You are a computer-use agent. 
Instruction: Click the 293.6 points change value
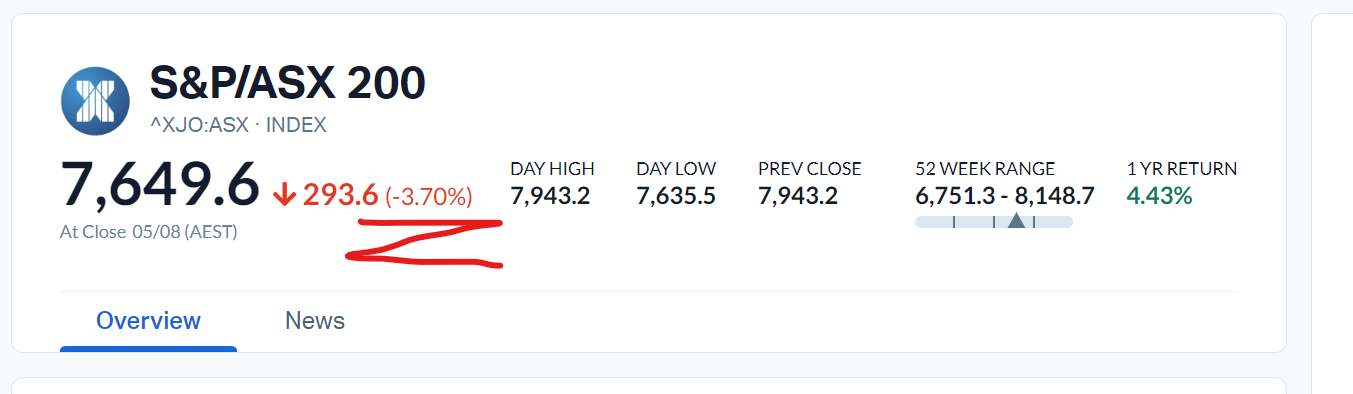[340, 195]
